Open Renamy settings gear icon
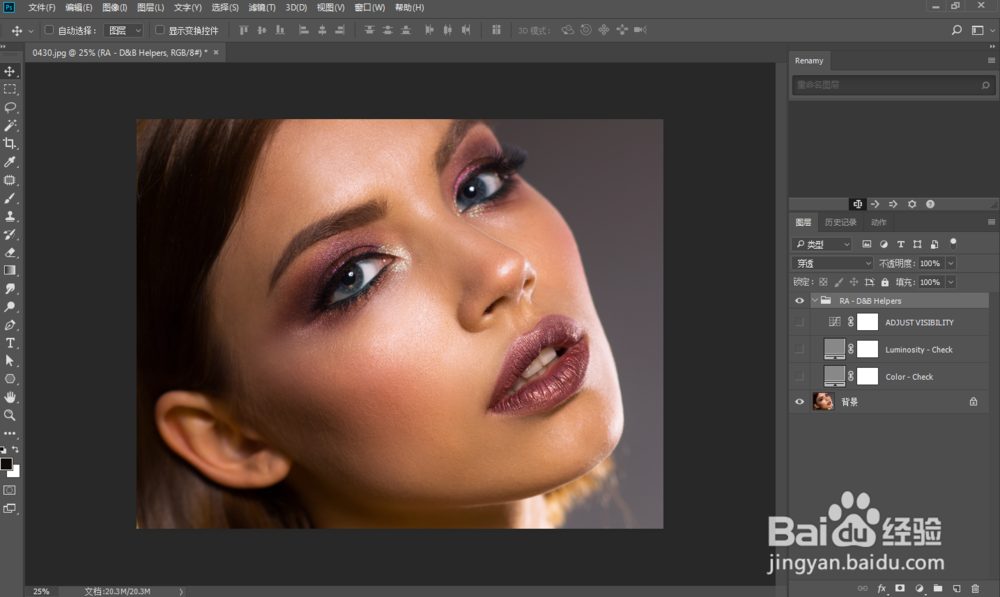This screenshot has width=1000, height=597. coord(912,204)
